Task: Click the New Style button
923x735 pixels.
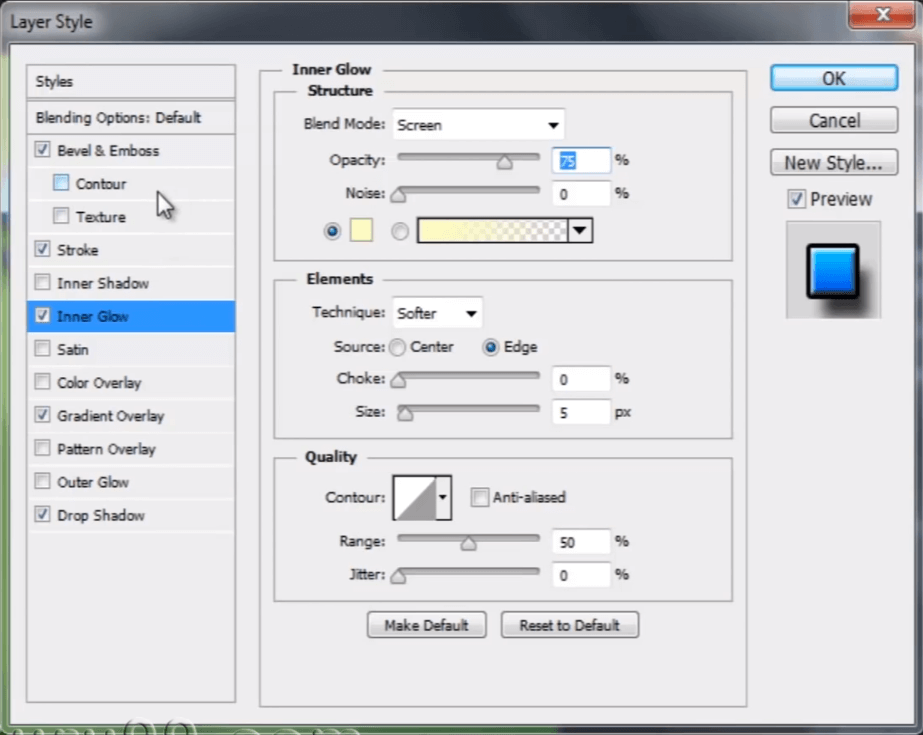Action: coord(833,162)
